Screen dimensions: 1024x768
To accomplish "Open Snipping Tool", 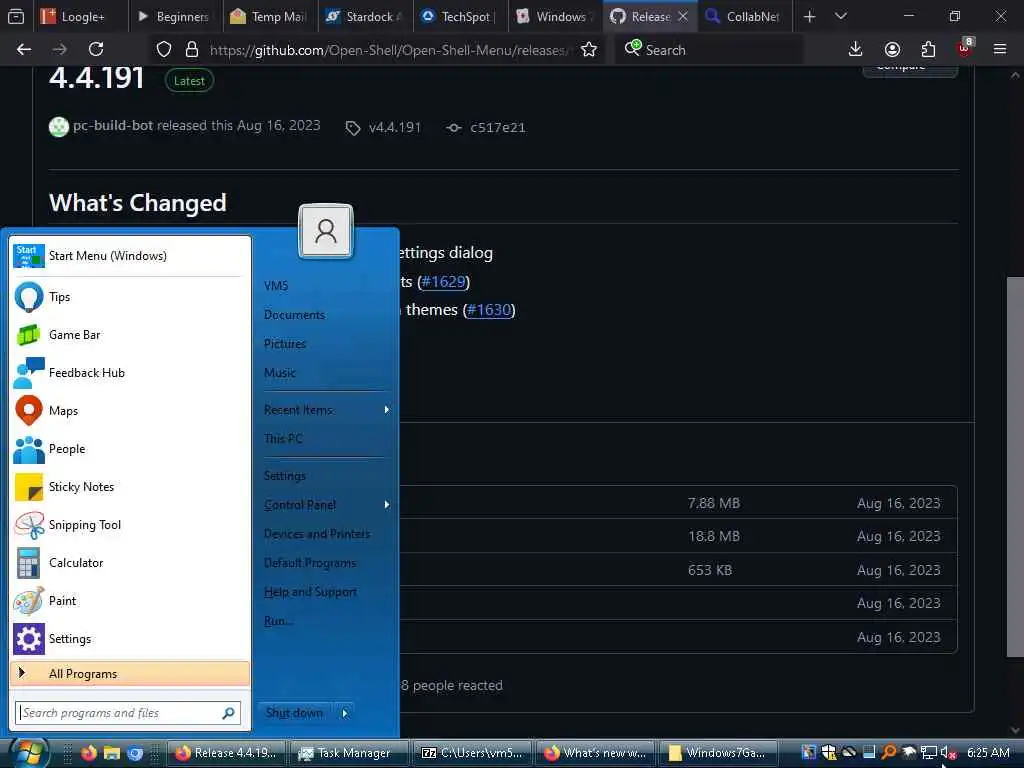I will click(130, 525).
